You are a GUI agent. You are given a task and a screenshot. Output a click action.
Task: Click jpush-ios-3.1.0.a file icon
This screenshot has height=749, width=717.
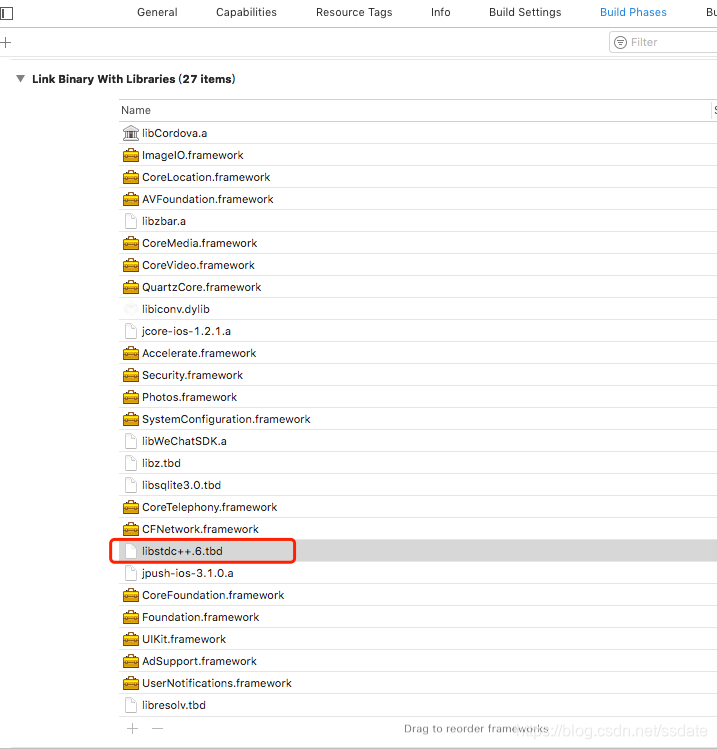tap(130, 573)
